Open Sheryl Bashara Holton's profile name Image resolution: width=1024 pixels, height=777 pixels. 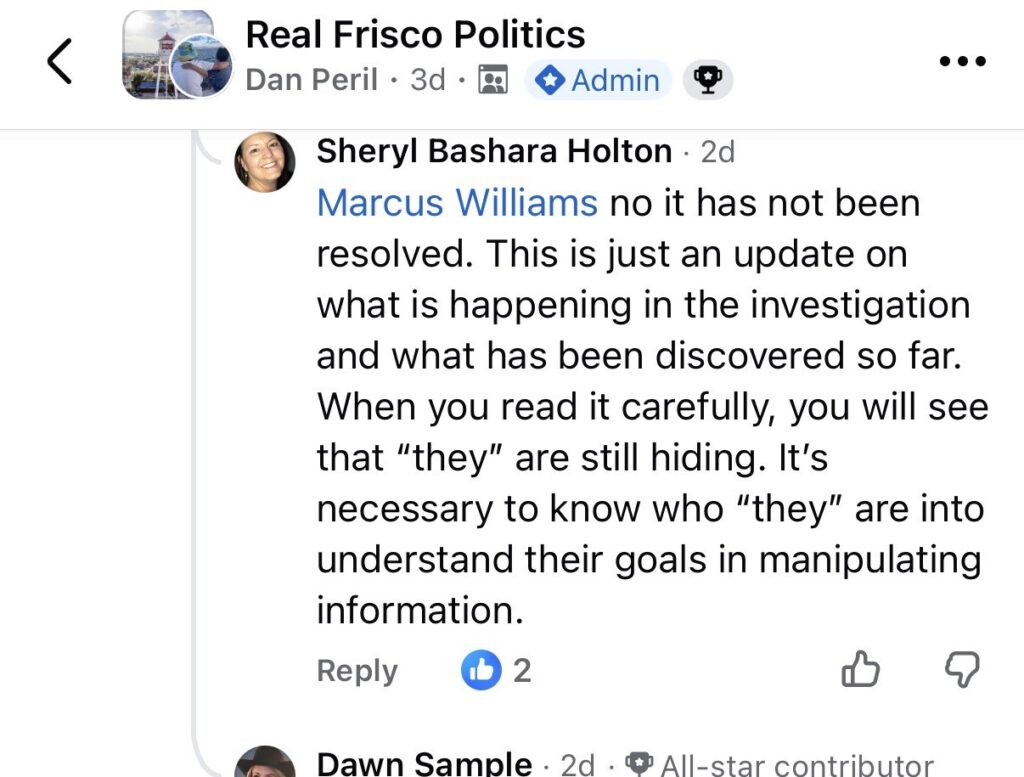494,151
